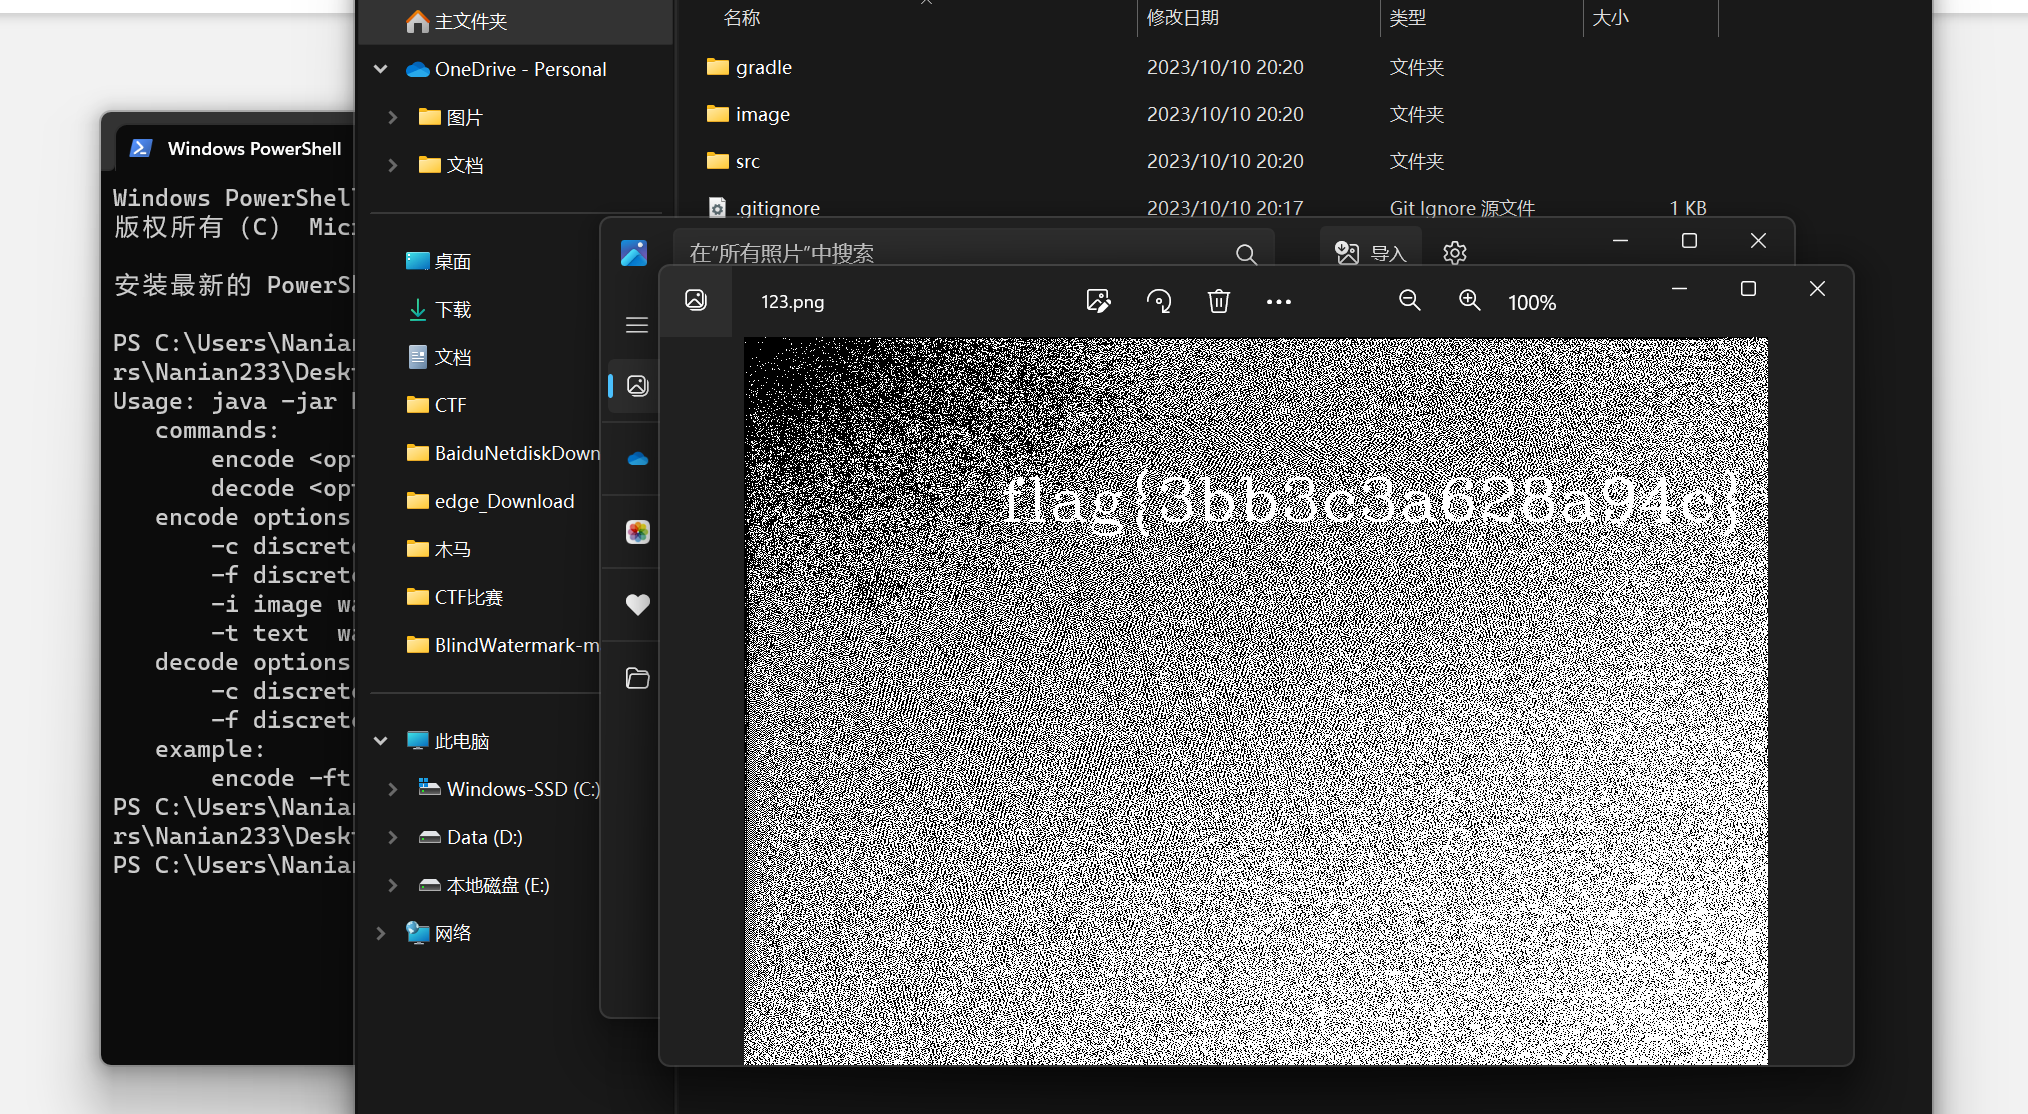Open the Folders icon in Photos sidebar

tap(637, 679)
